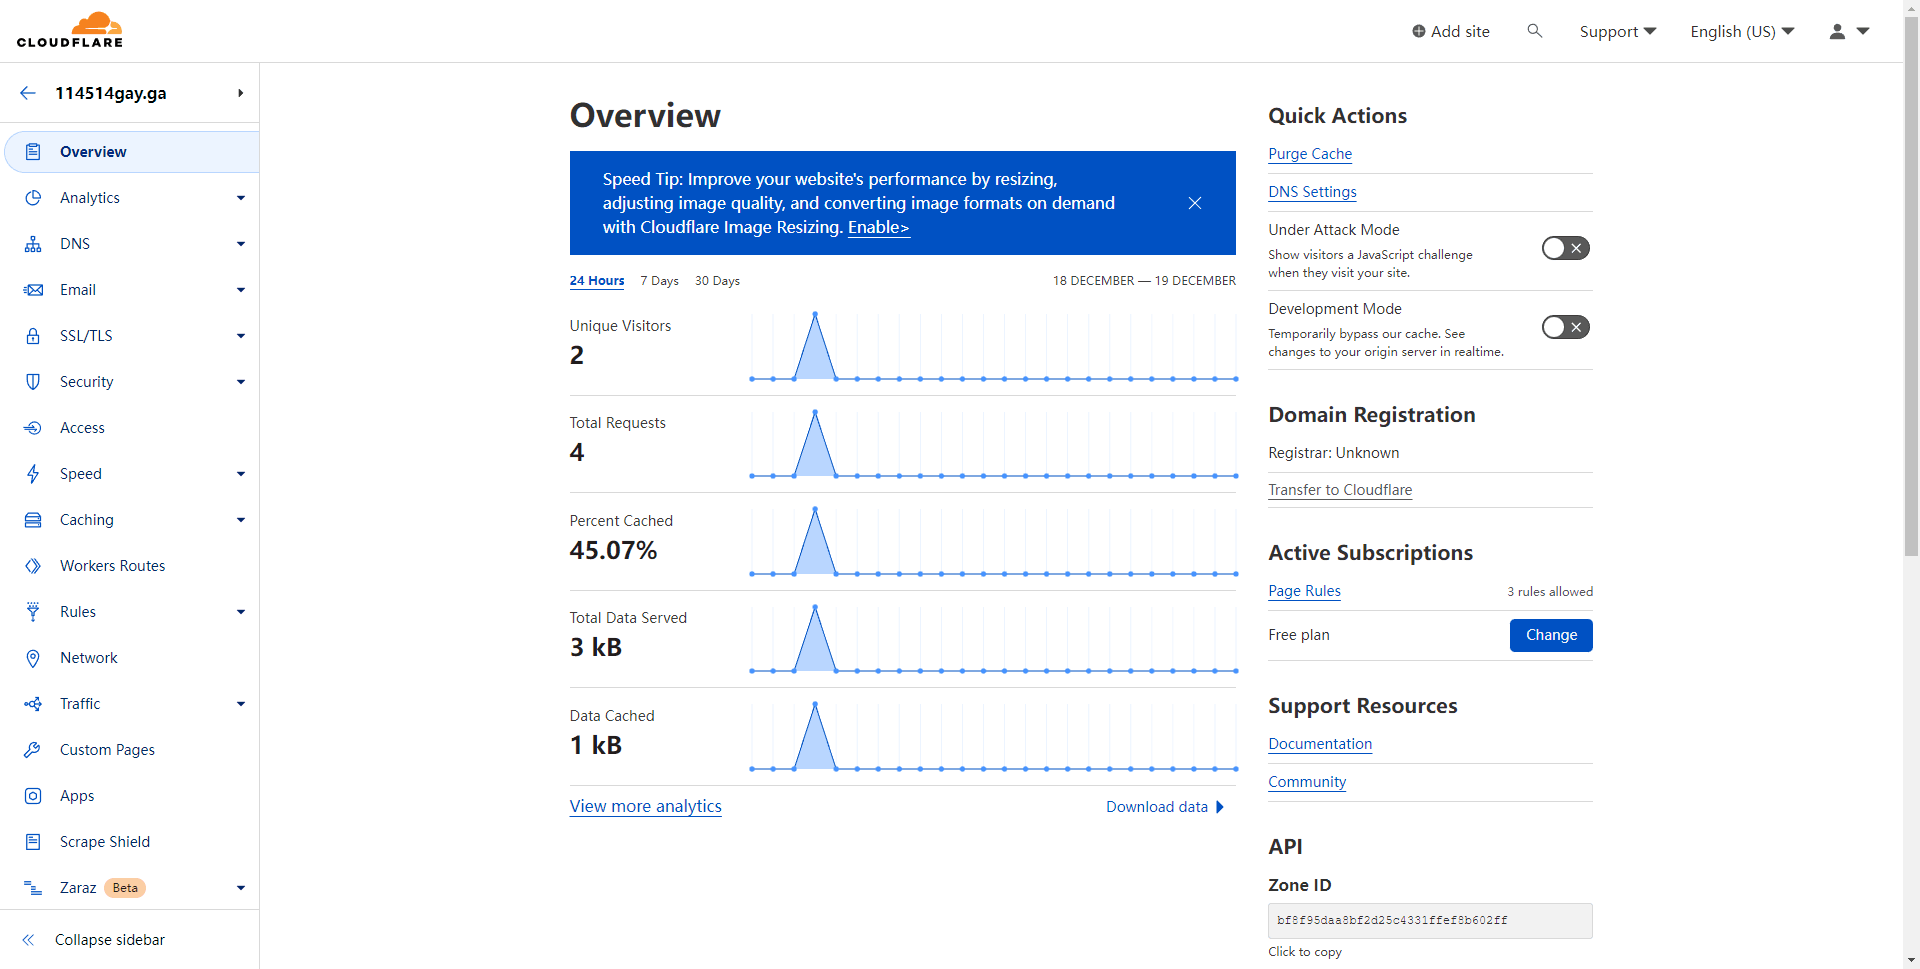The width and height of the screenshot is (1920, 969).
Task: Click the user account profile icon
Action: [1837, 31]
